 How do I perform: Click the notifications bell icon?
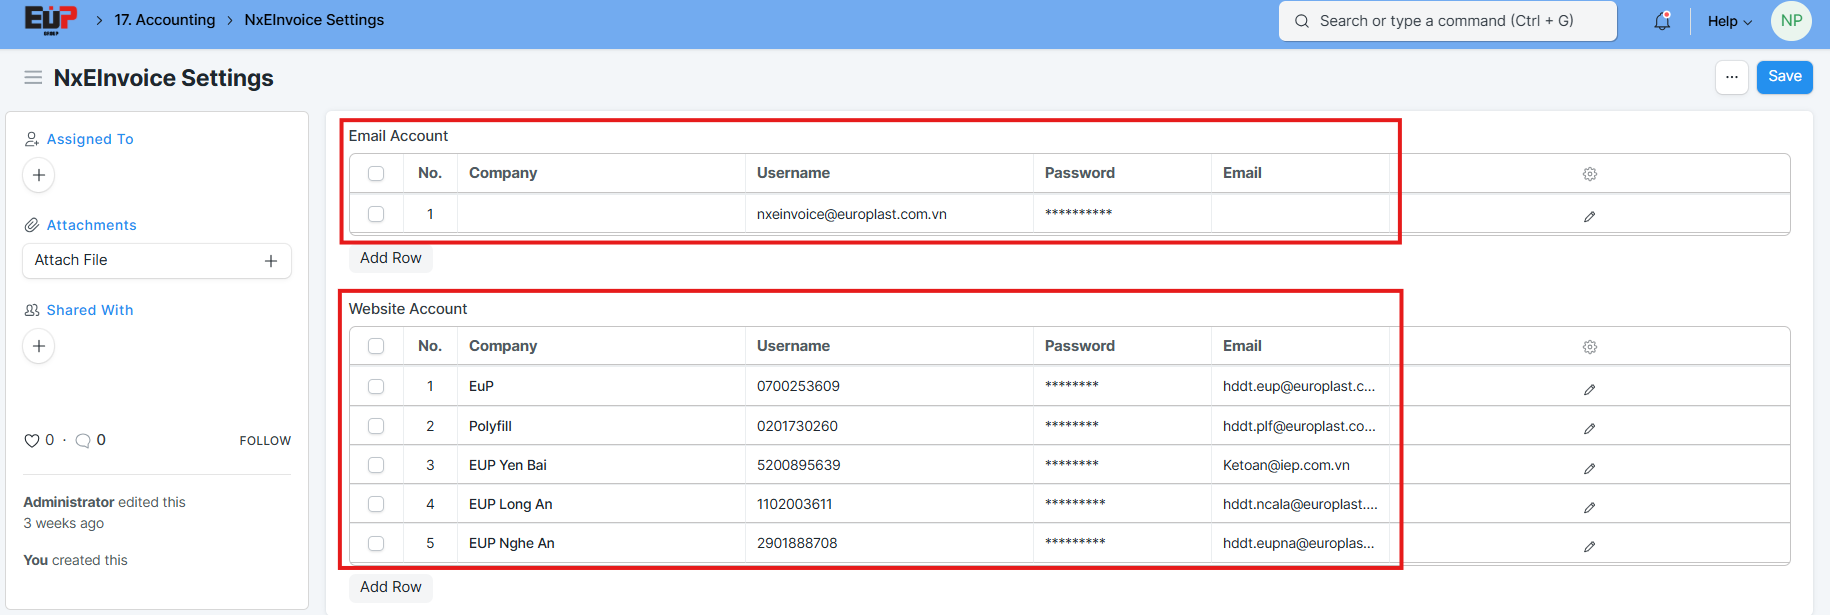tap(1662, 21)
